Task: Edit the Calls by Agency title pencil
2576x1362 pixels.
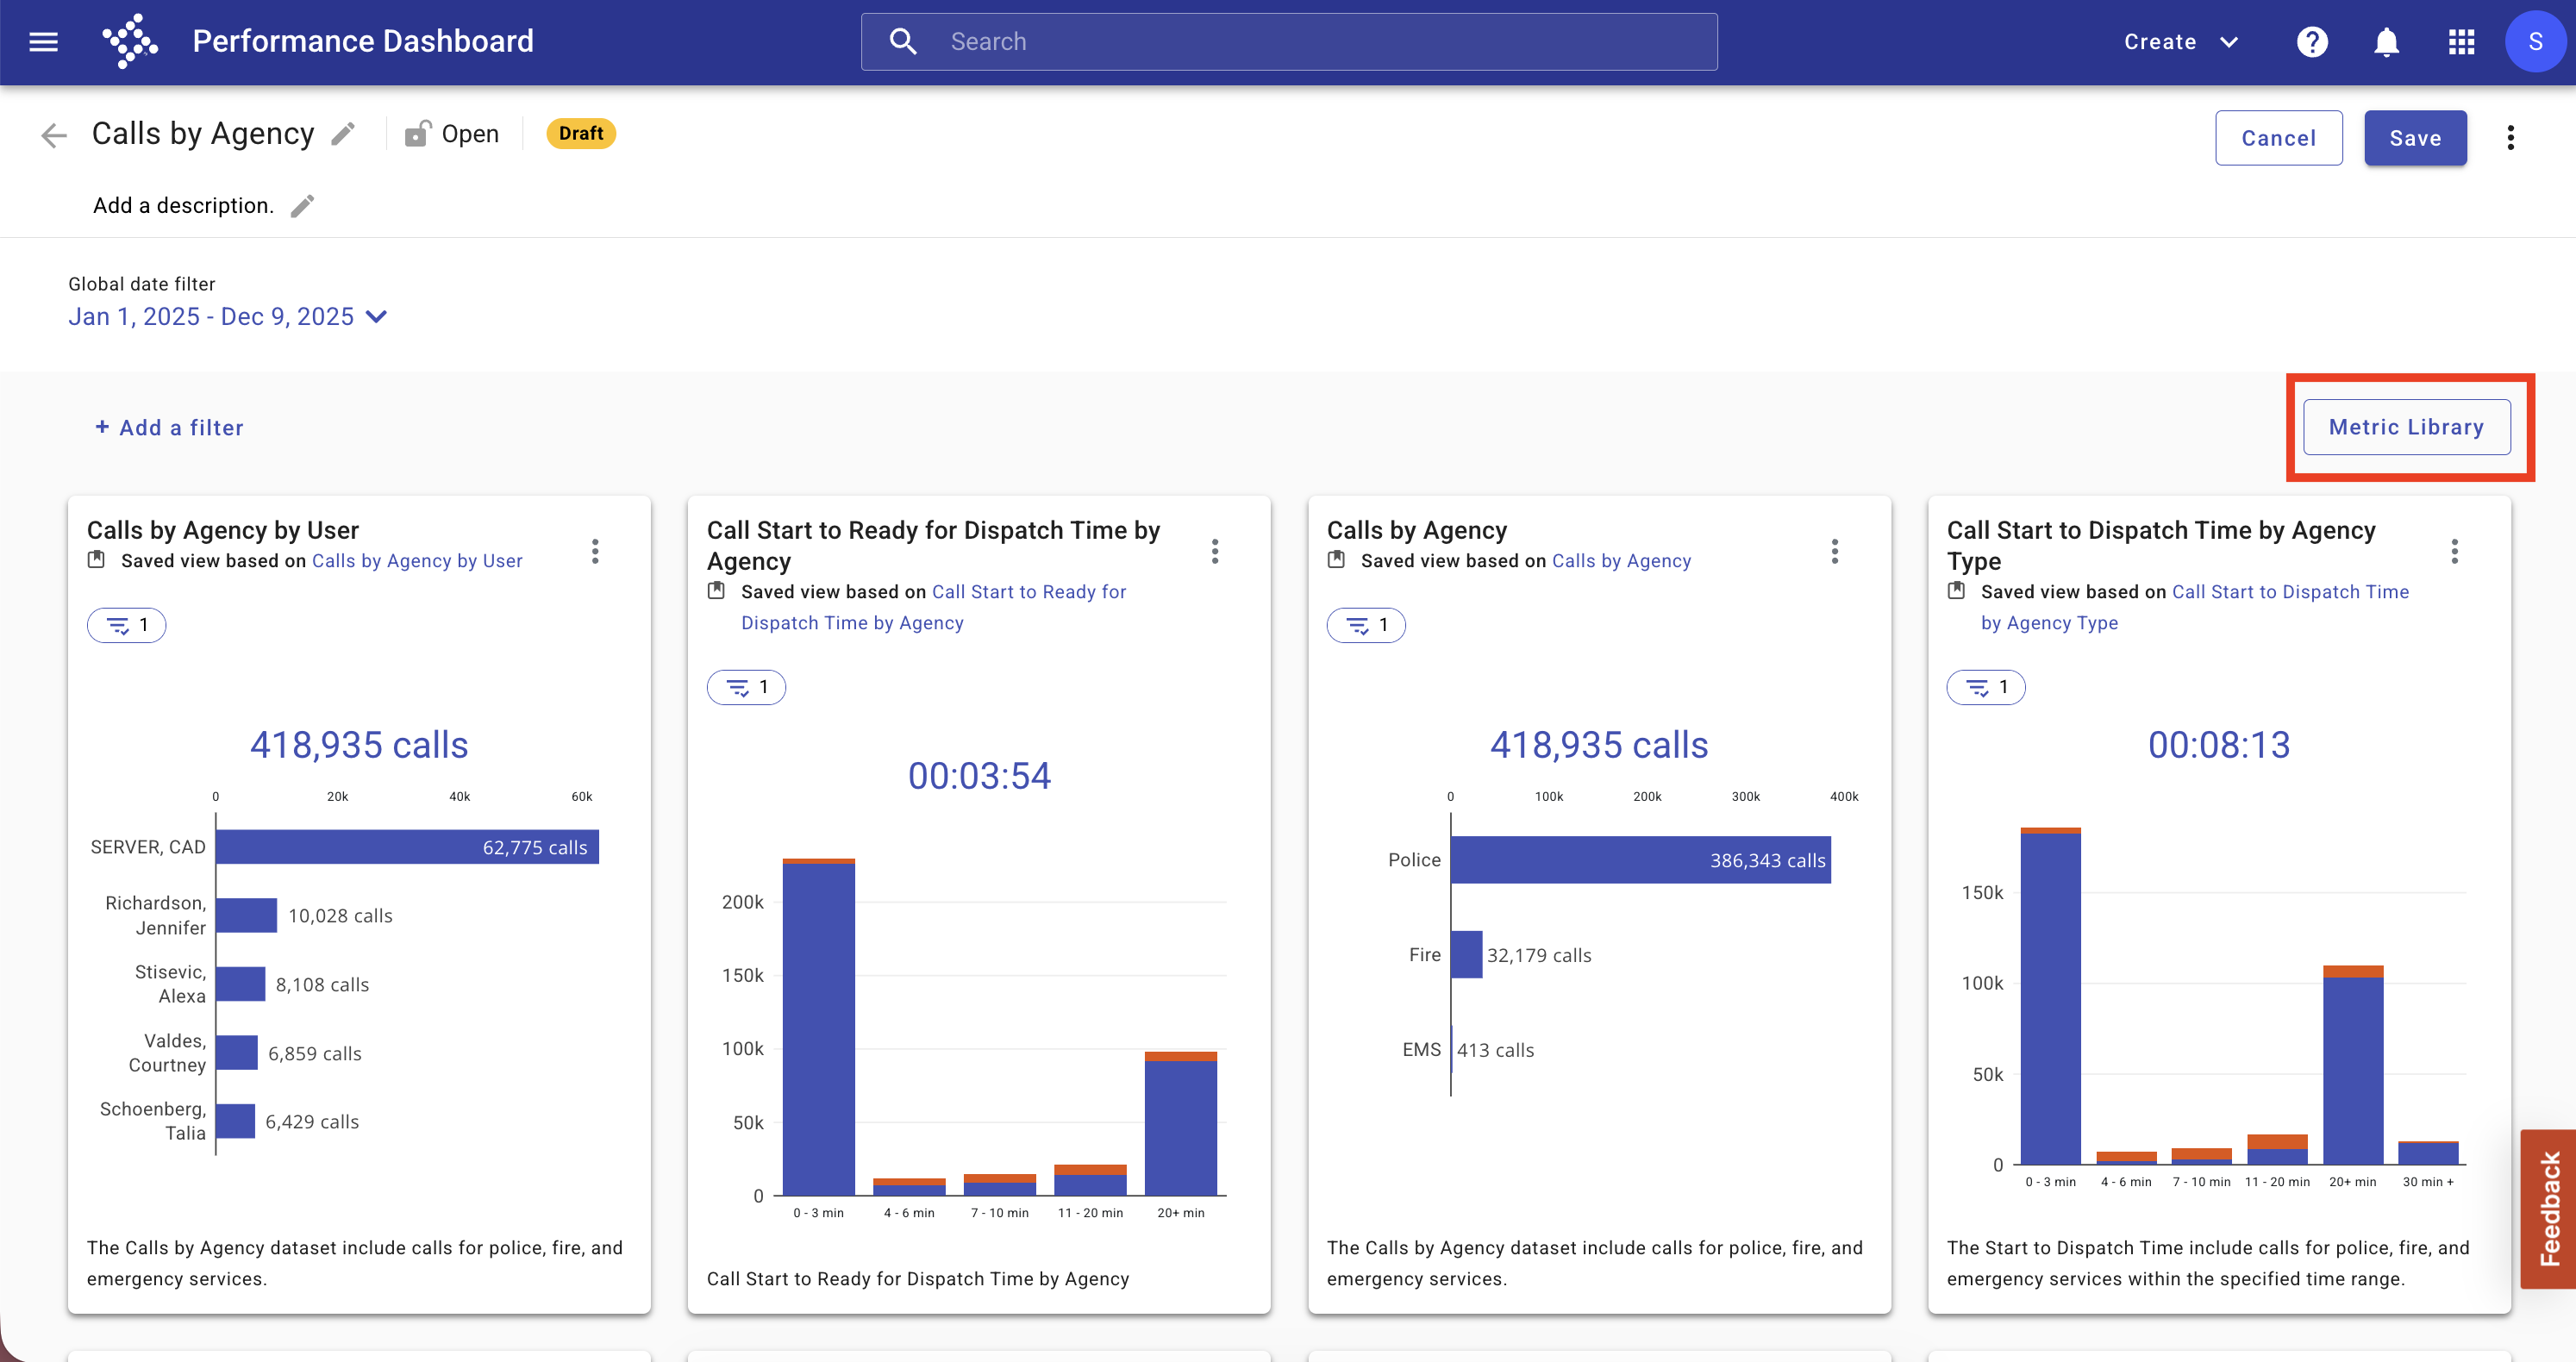Action: pyautogui.click(x=343, y=134)
